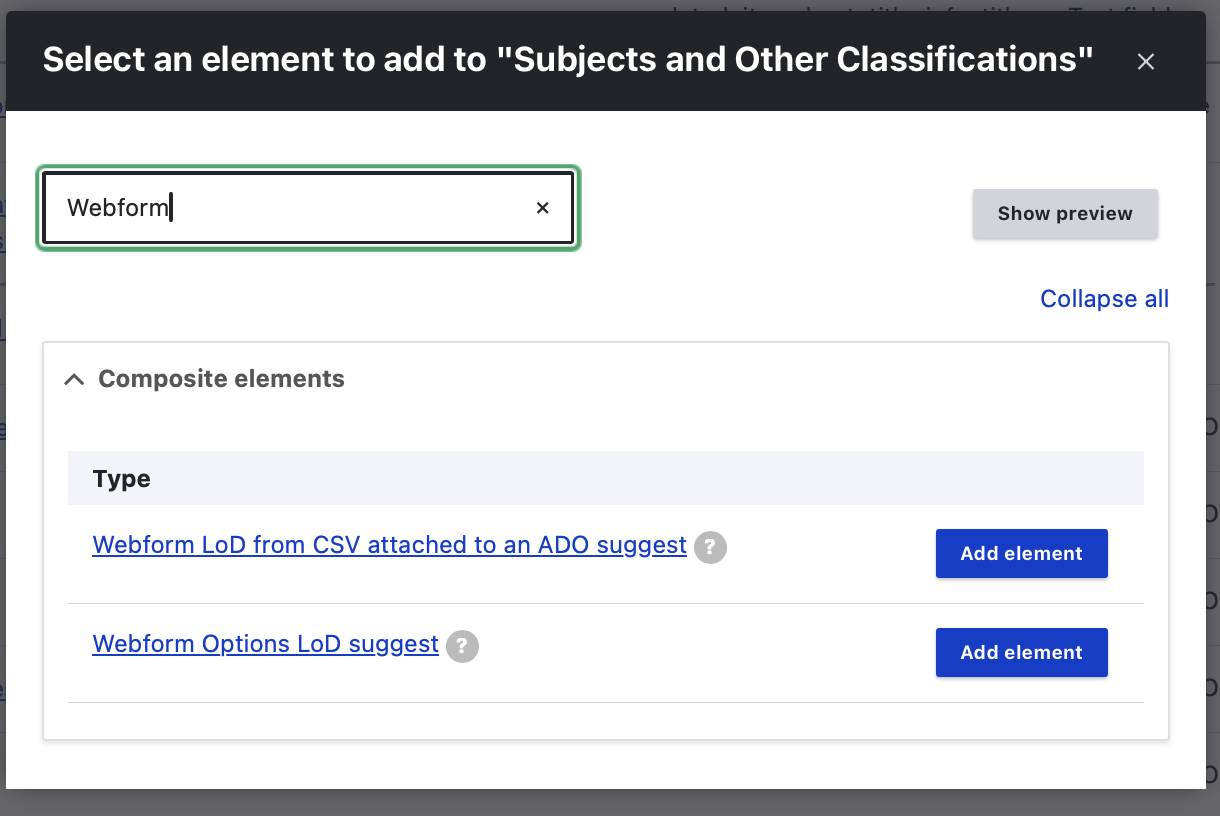Open help for Webform Options LoD suggest
Image resolution: width=1220 pixels, height=816 pixels.
coord(462,647)
